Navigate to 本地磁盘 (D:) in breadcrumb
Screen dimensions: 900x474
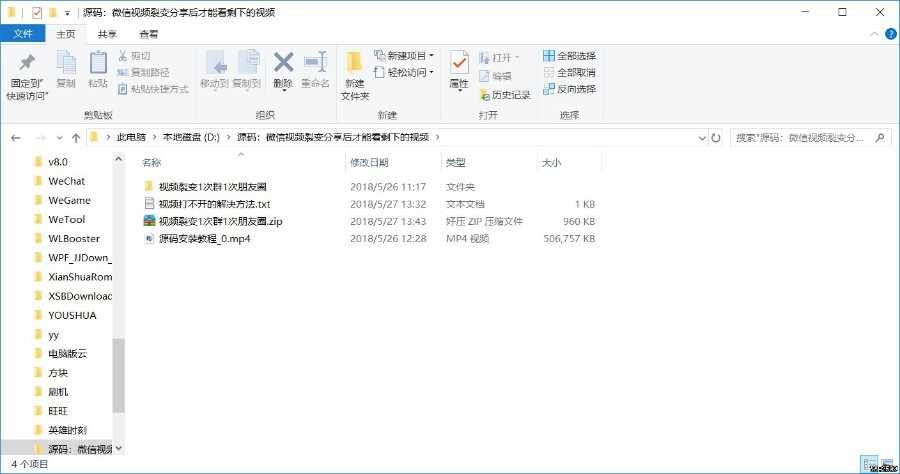click(x=191, y=137)
